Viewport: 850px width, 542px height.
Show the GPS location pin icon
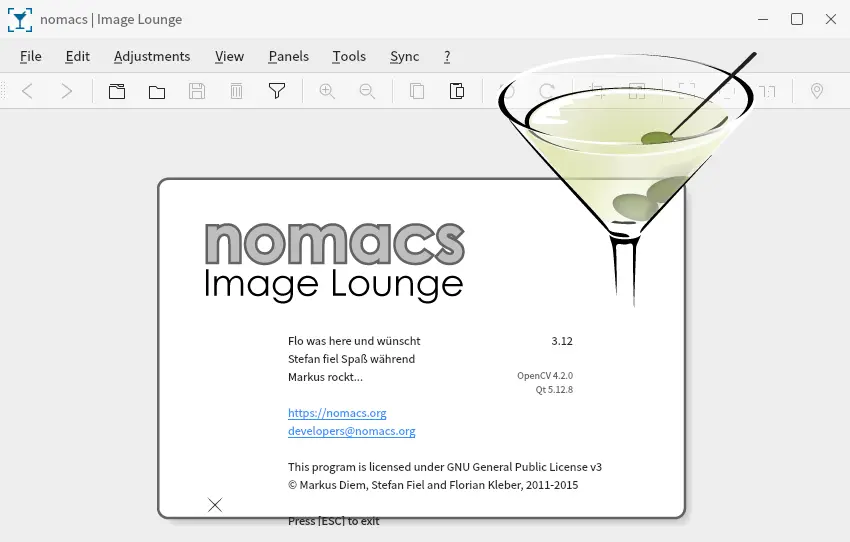click(x=816, y=91)
